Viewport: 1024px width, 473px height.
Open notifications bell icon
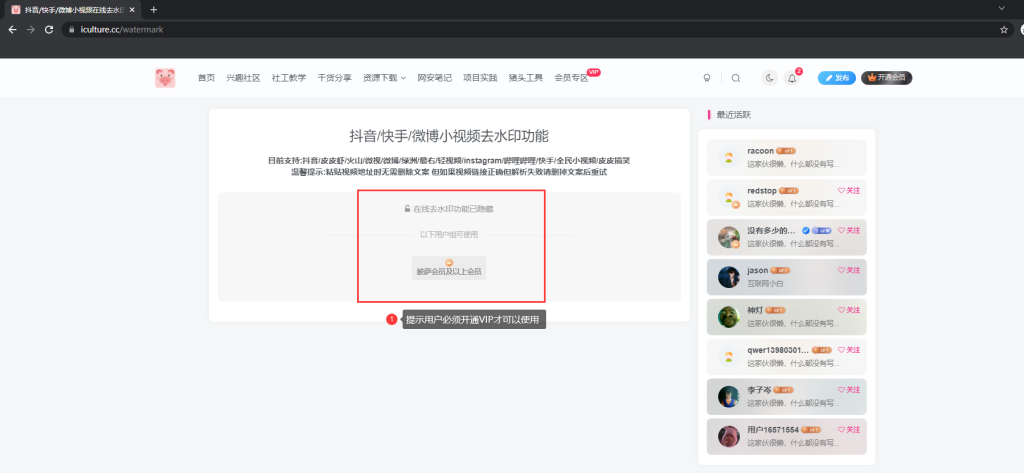(x=792, y=78)
